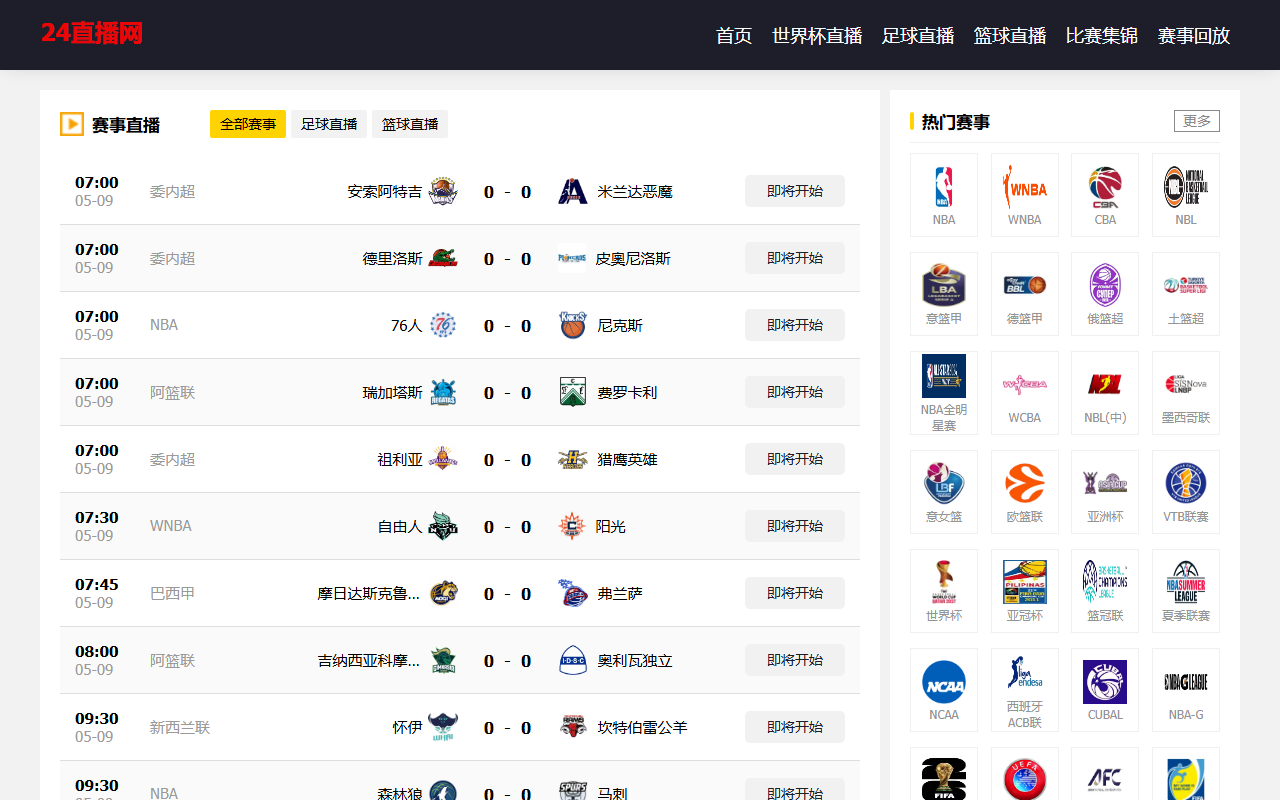
Task: Open 赛事回放 in top navigation
Action: coord(1194,35)
